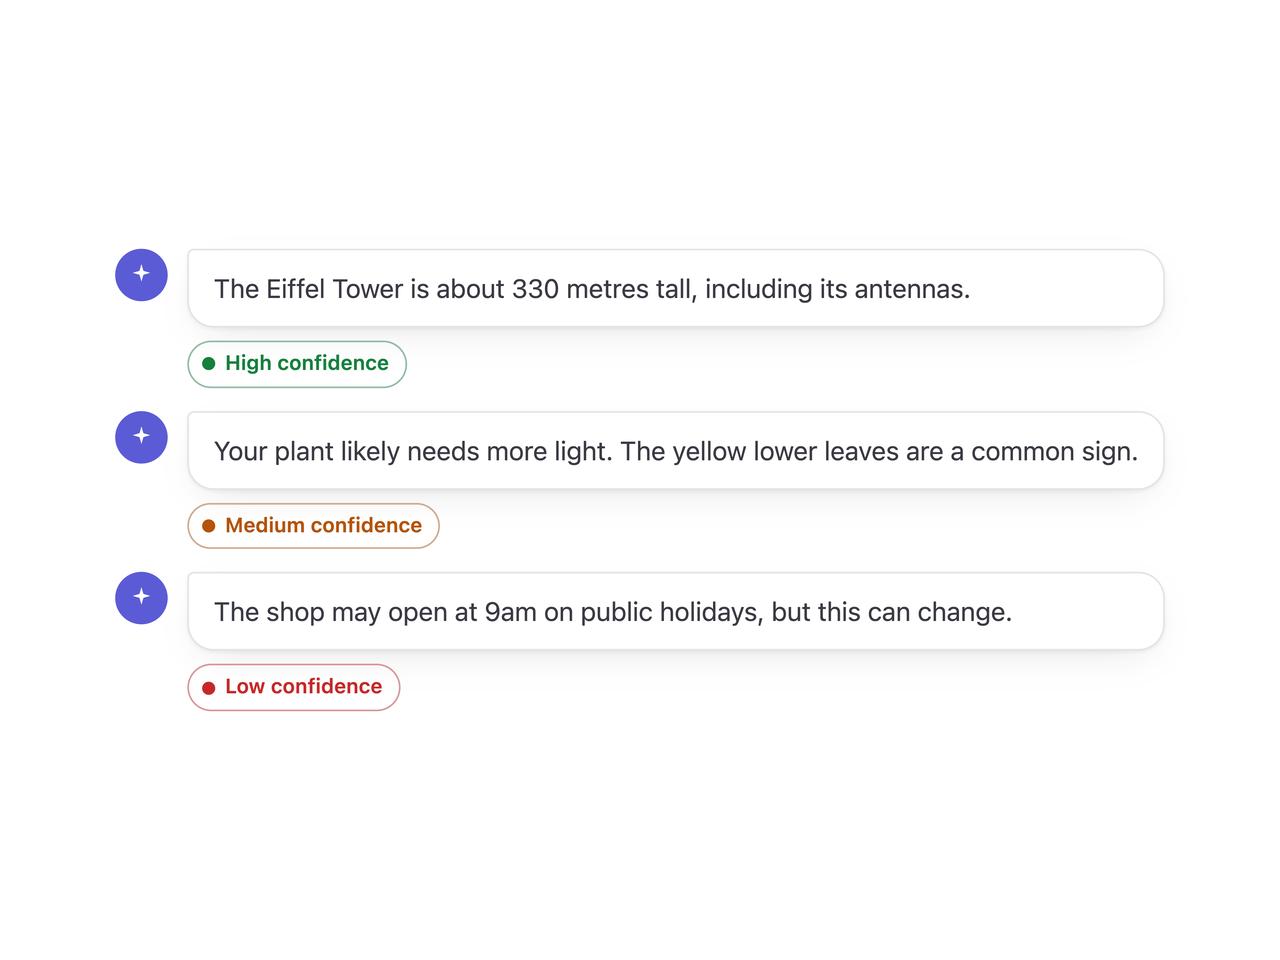Open the Low confidence badge
The image size is (1280, 960).
(294, 687)
